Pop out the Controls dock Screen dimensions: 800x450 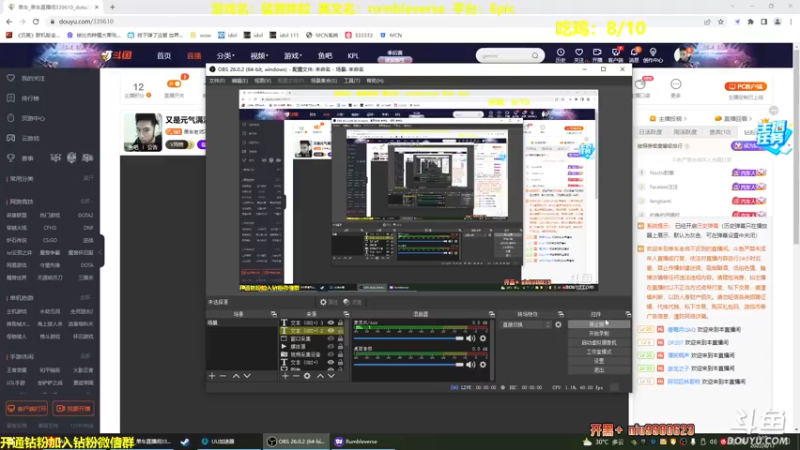click(x=628, y=314)
